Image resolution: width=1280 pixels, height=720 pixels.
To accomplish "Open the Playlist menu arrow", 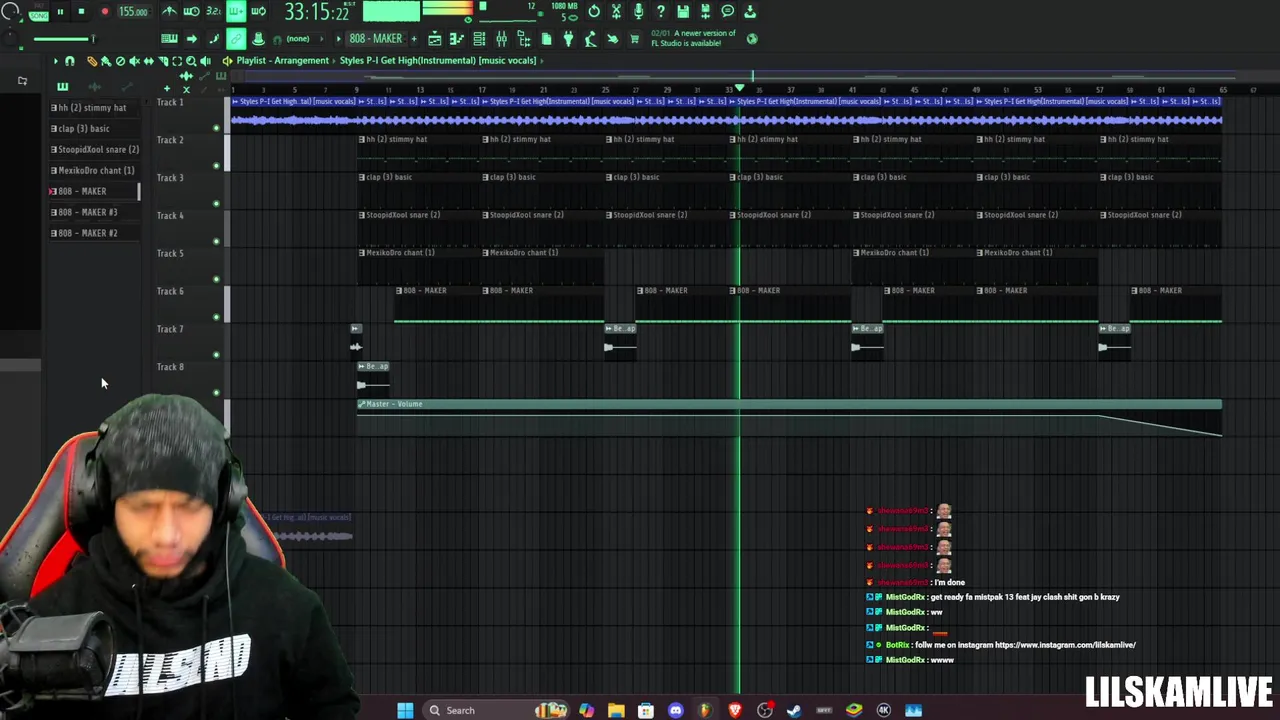I will pos(56,61).
